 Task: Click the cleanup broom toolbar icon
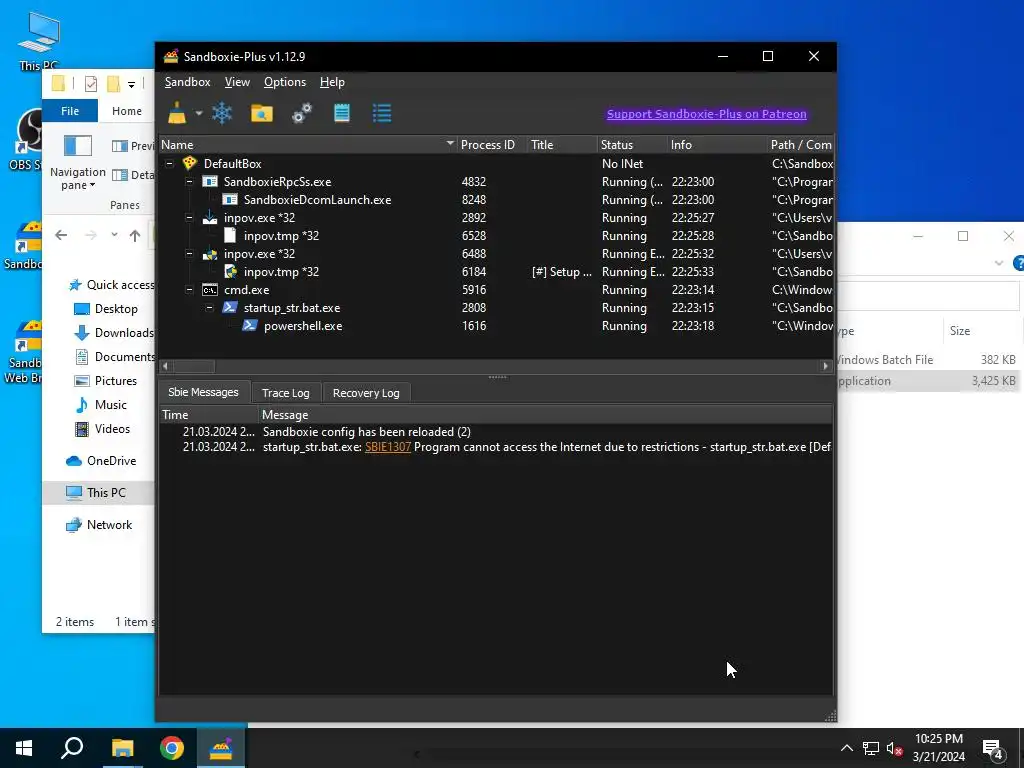click(x=177, y=113)
